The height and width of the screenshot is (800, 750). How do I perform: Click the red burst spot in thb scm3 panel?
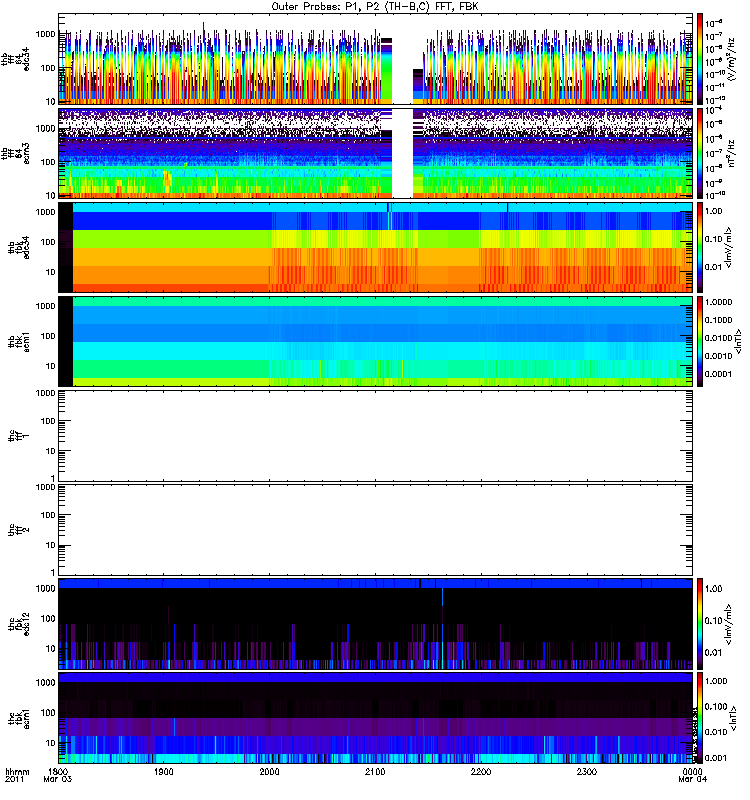[x=167, y=178]
